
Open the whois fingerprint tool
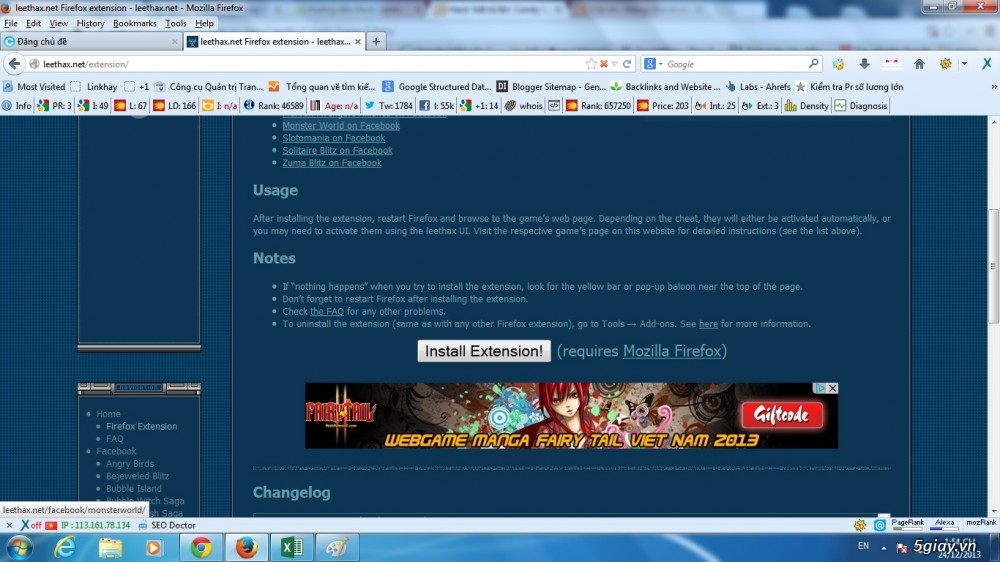coord(523,106)
